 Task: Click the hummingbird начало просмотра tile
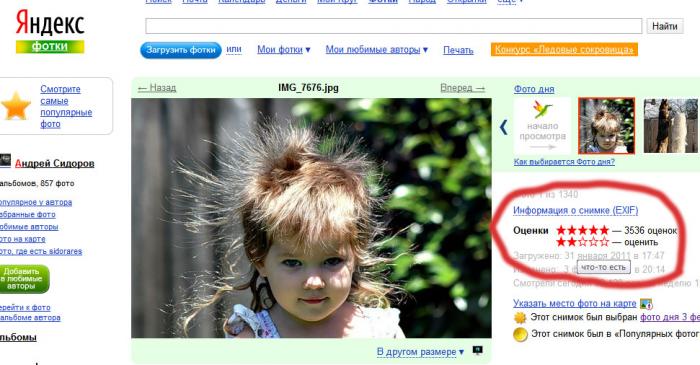pyautogui.click(x=542, y=125)
